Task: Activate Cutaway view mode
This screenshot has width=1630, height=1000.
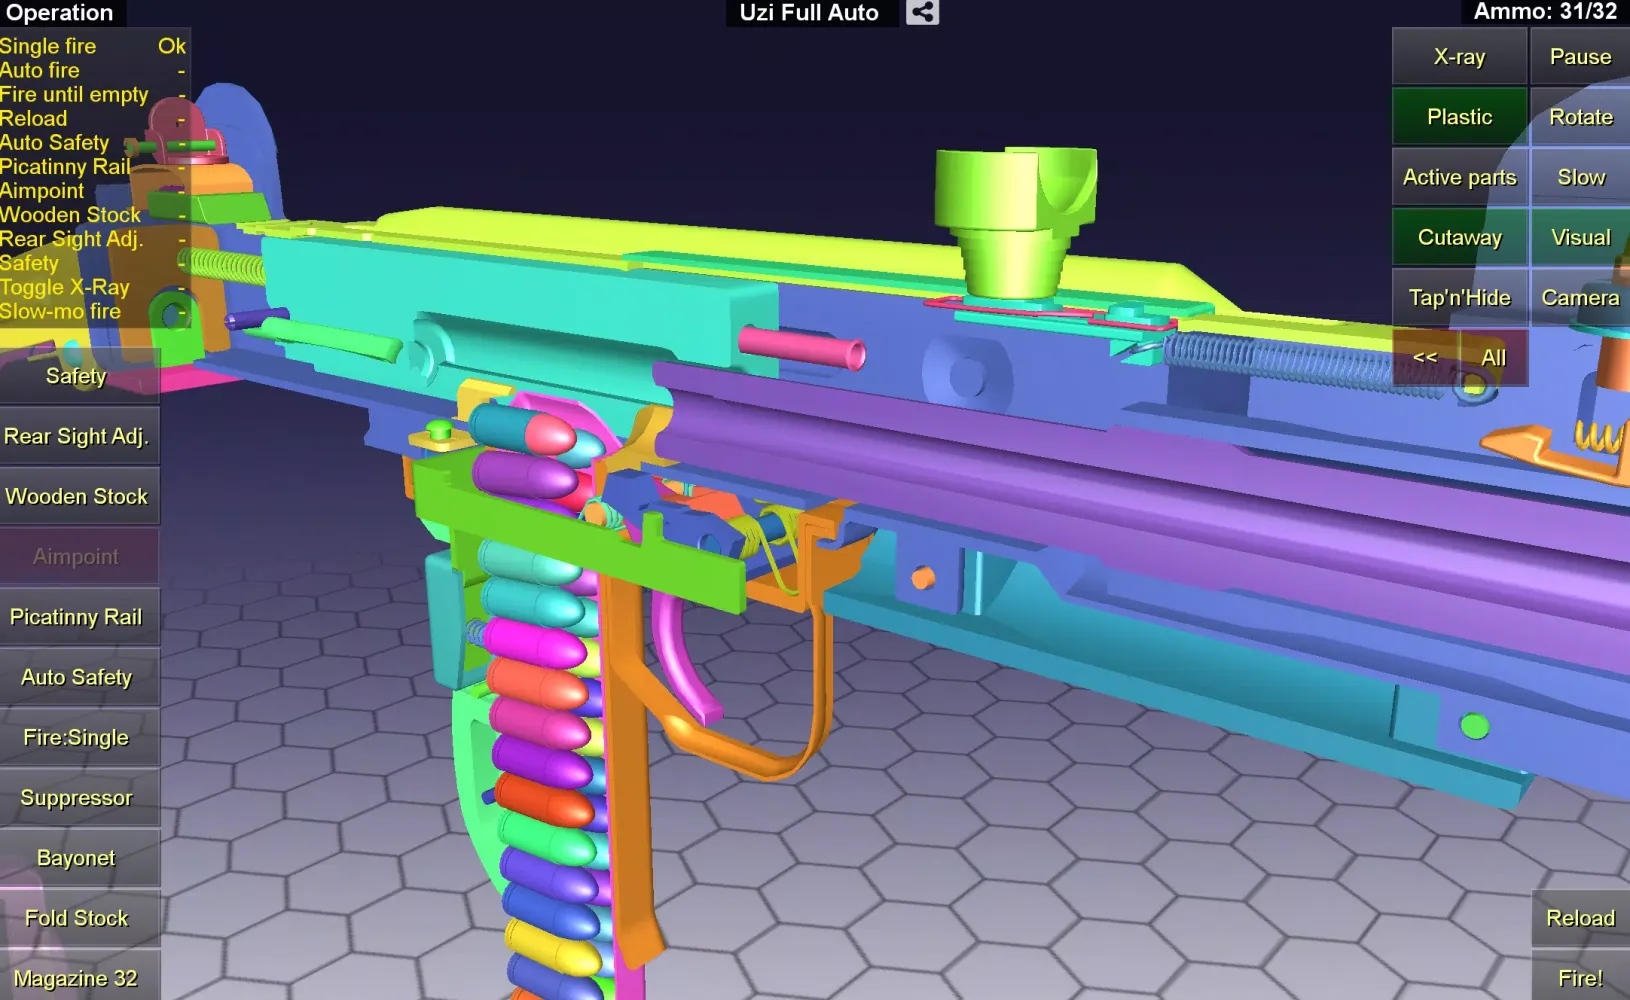Action: (1458, 237)
